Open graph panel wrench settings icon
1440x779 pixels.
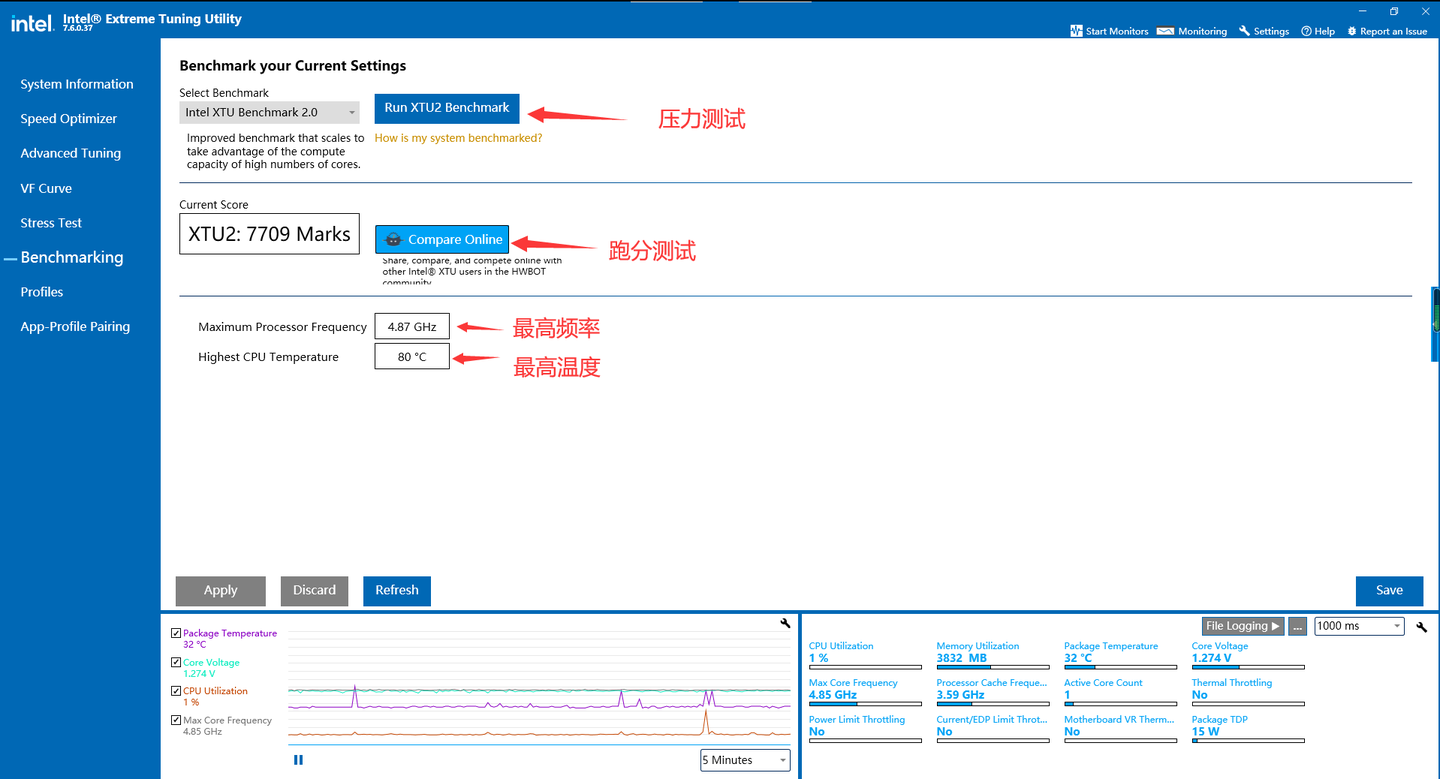[x=785, y=624]
